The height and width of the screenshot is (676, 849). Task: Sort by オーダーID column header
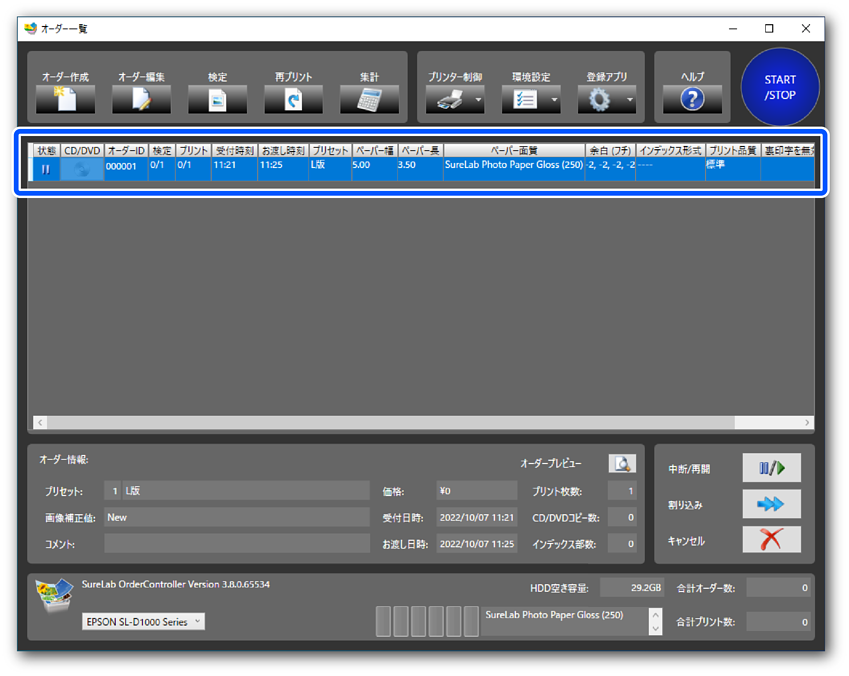coord(126,150)
